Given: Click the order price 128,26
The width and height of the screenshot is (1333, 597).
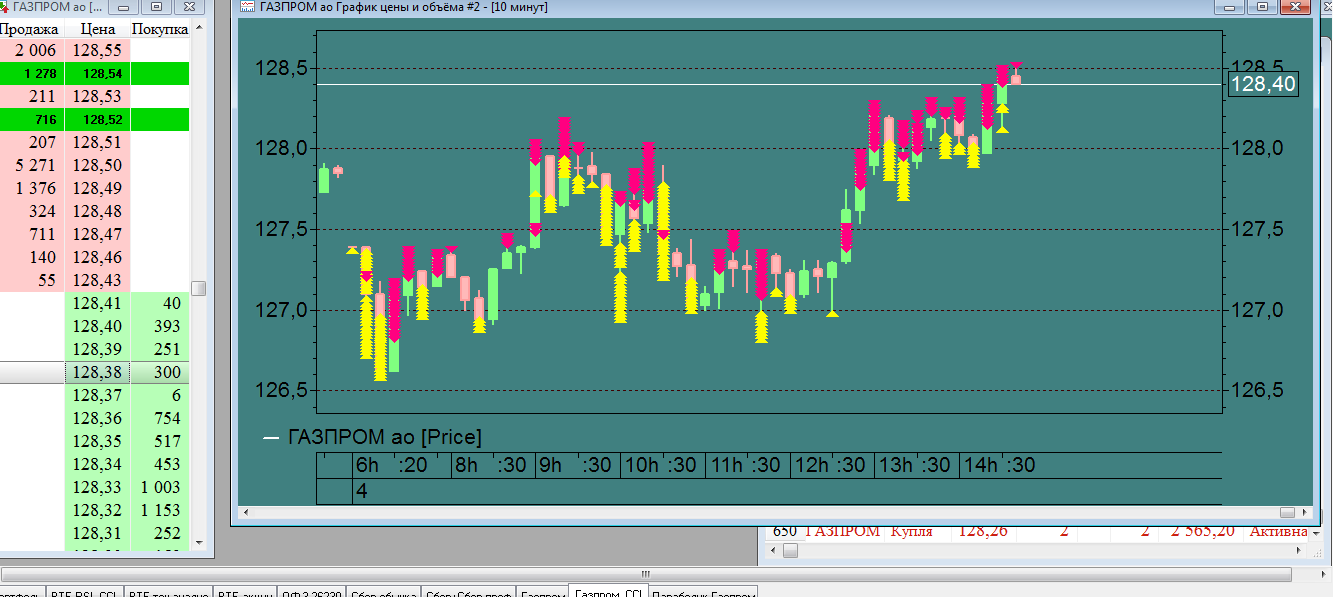Looking at the screenshot, I should (x=982, y=531).
